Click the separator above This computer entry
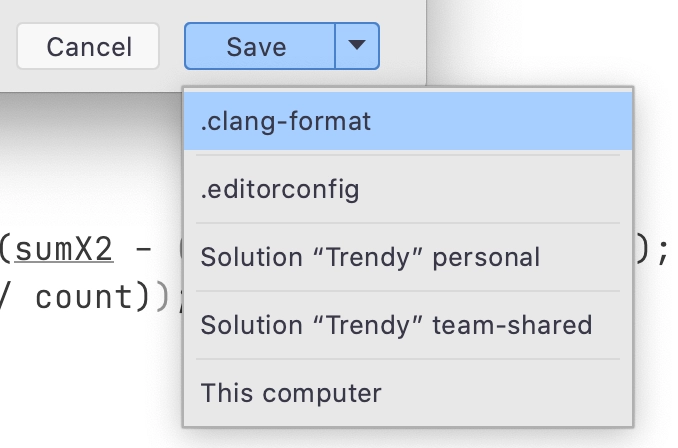Viewport: 678px width, 448px height. (x=408, y=358)
